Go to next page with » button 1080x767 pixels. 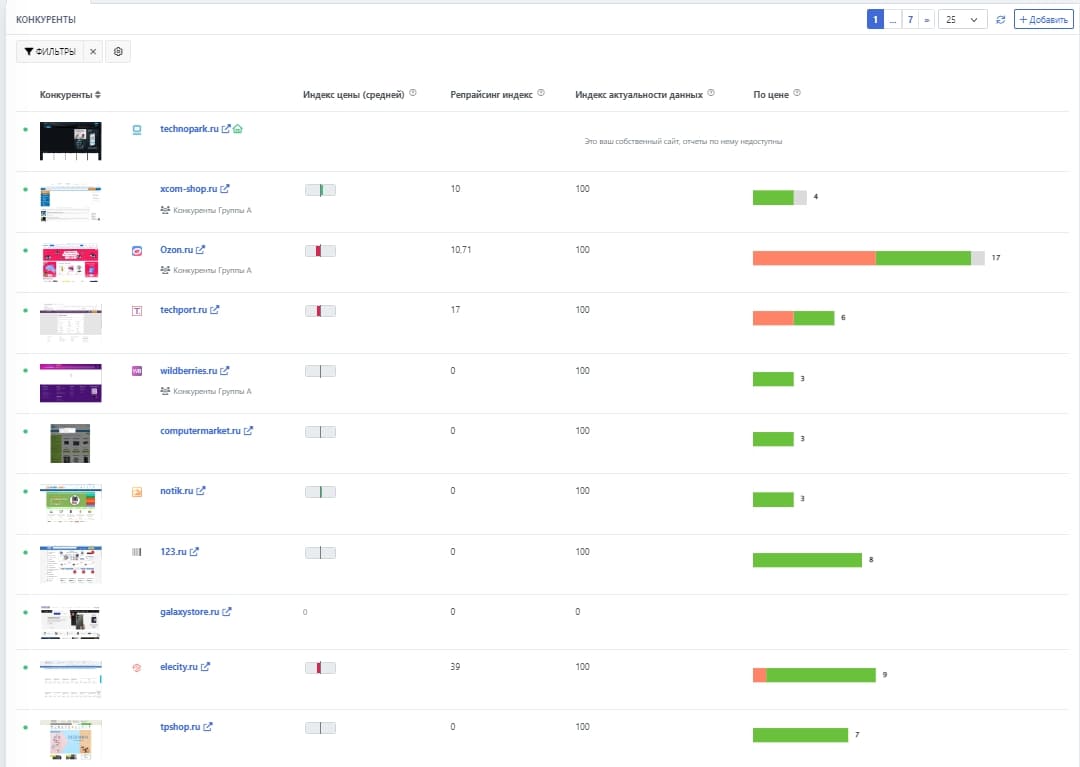click(x=926, y=20)
